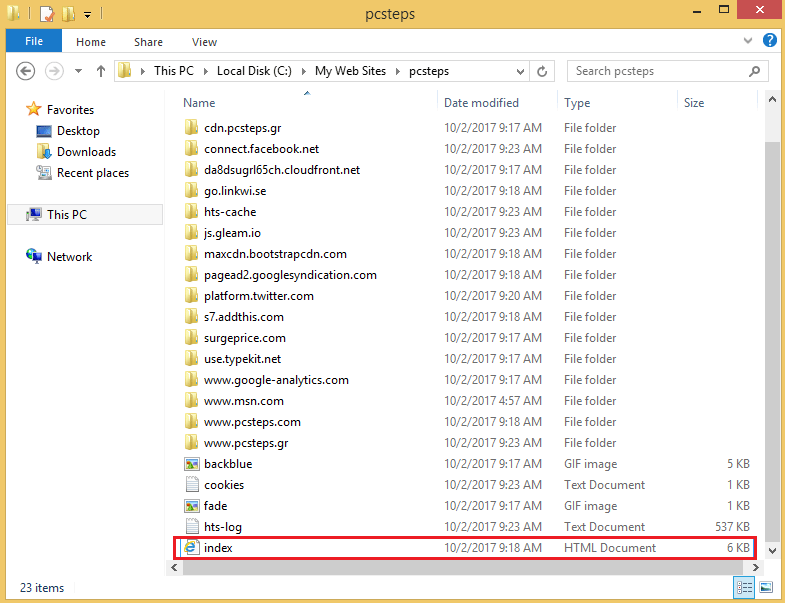
Task: Select the backblue GIF image icon
Action: click(192, 464)
